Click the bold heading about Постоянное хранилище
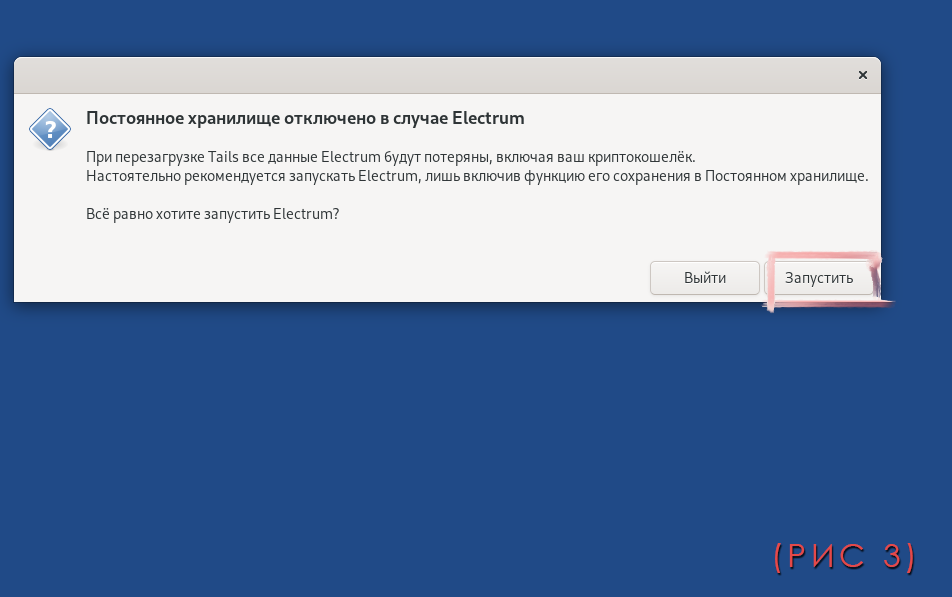 pos(305,118)
